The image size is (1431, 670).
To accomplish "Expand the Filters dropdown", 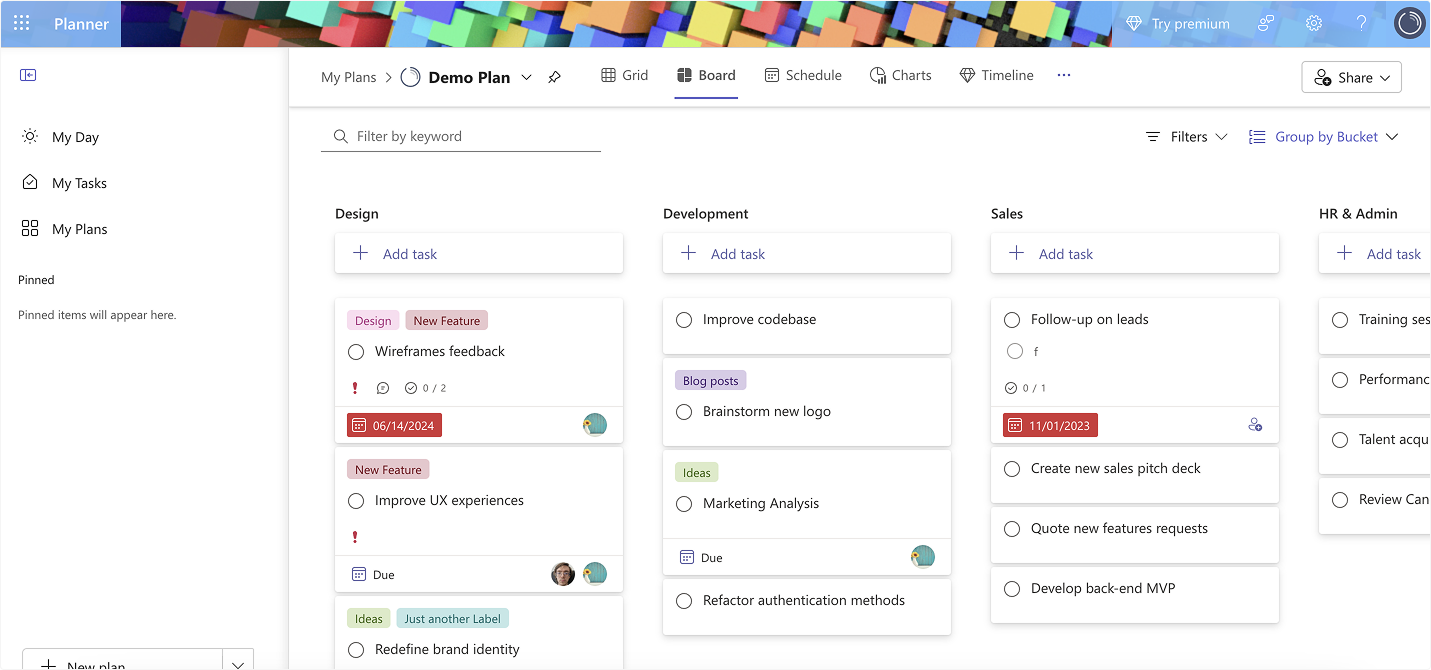I will tap(1186, 136).
